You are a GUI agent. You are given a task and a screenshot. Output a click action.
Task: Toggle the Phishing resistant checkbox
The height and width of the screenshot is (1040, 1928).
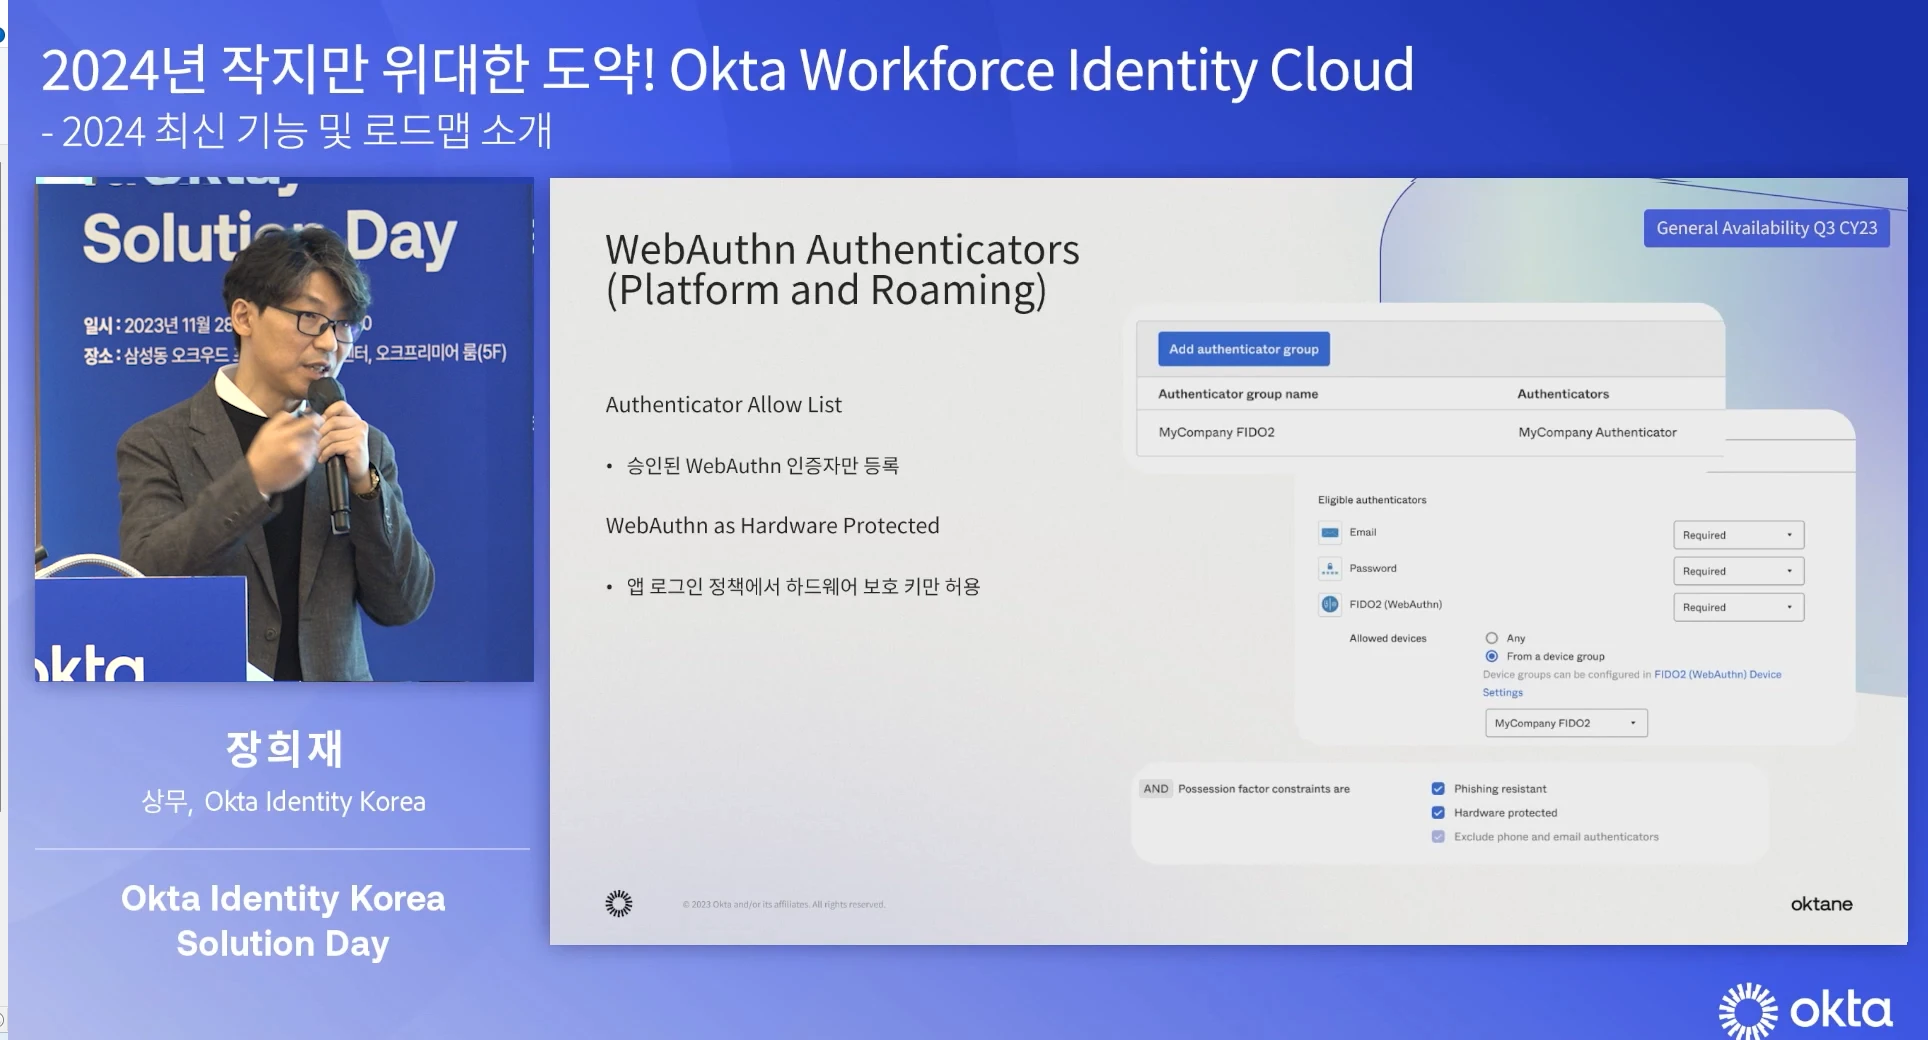tap(1438, 789)
